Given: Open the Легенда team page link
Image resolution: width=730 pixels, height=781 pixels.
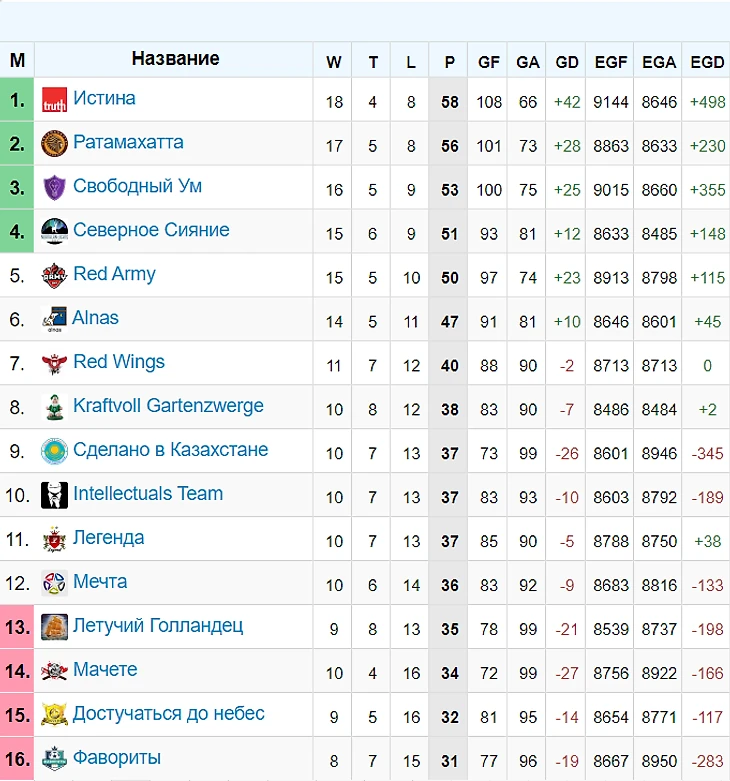Looking at the screenshot, I should coord(109,537).
